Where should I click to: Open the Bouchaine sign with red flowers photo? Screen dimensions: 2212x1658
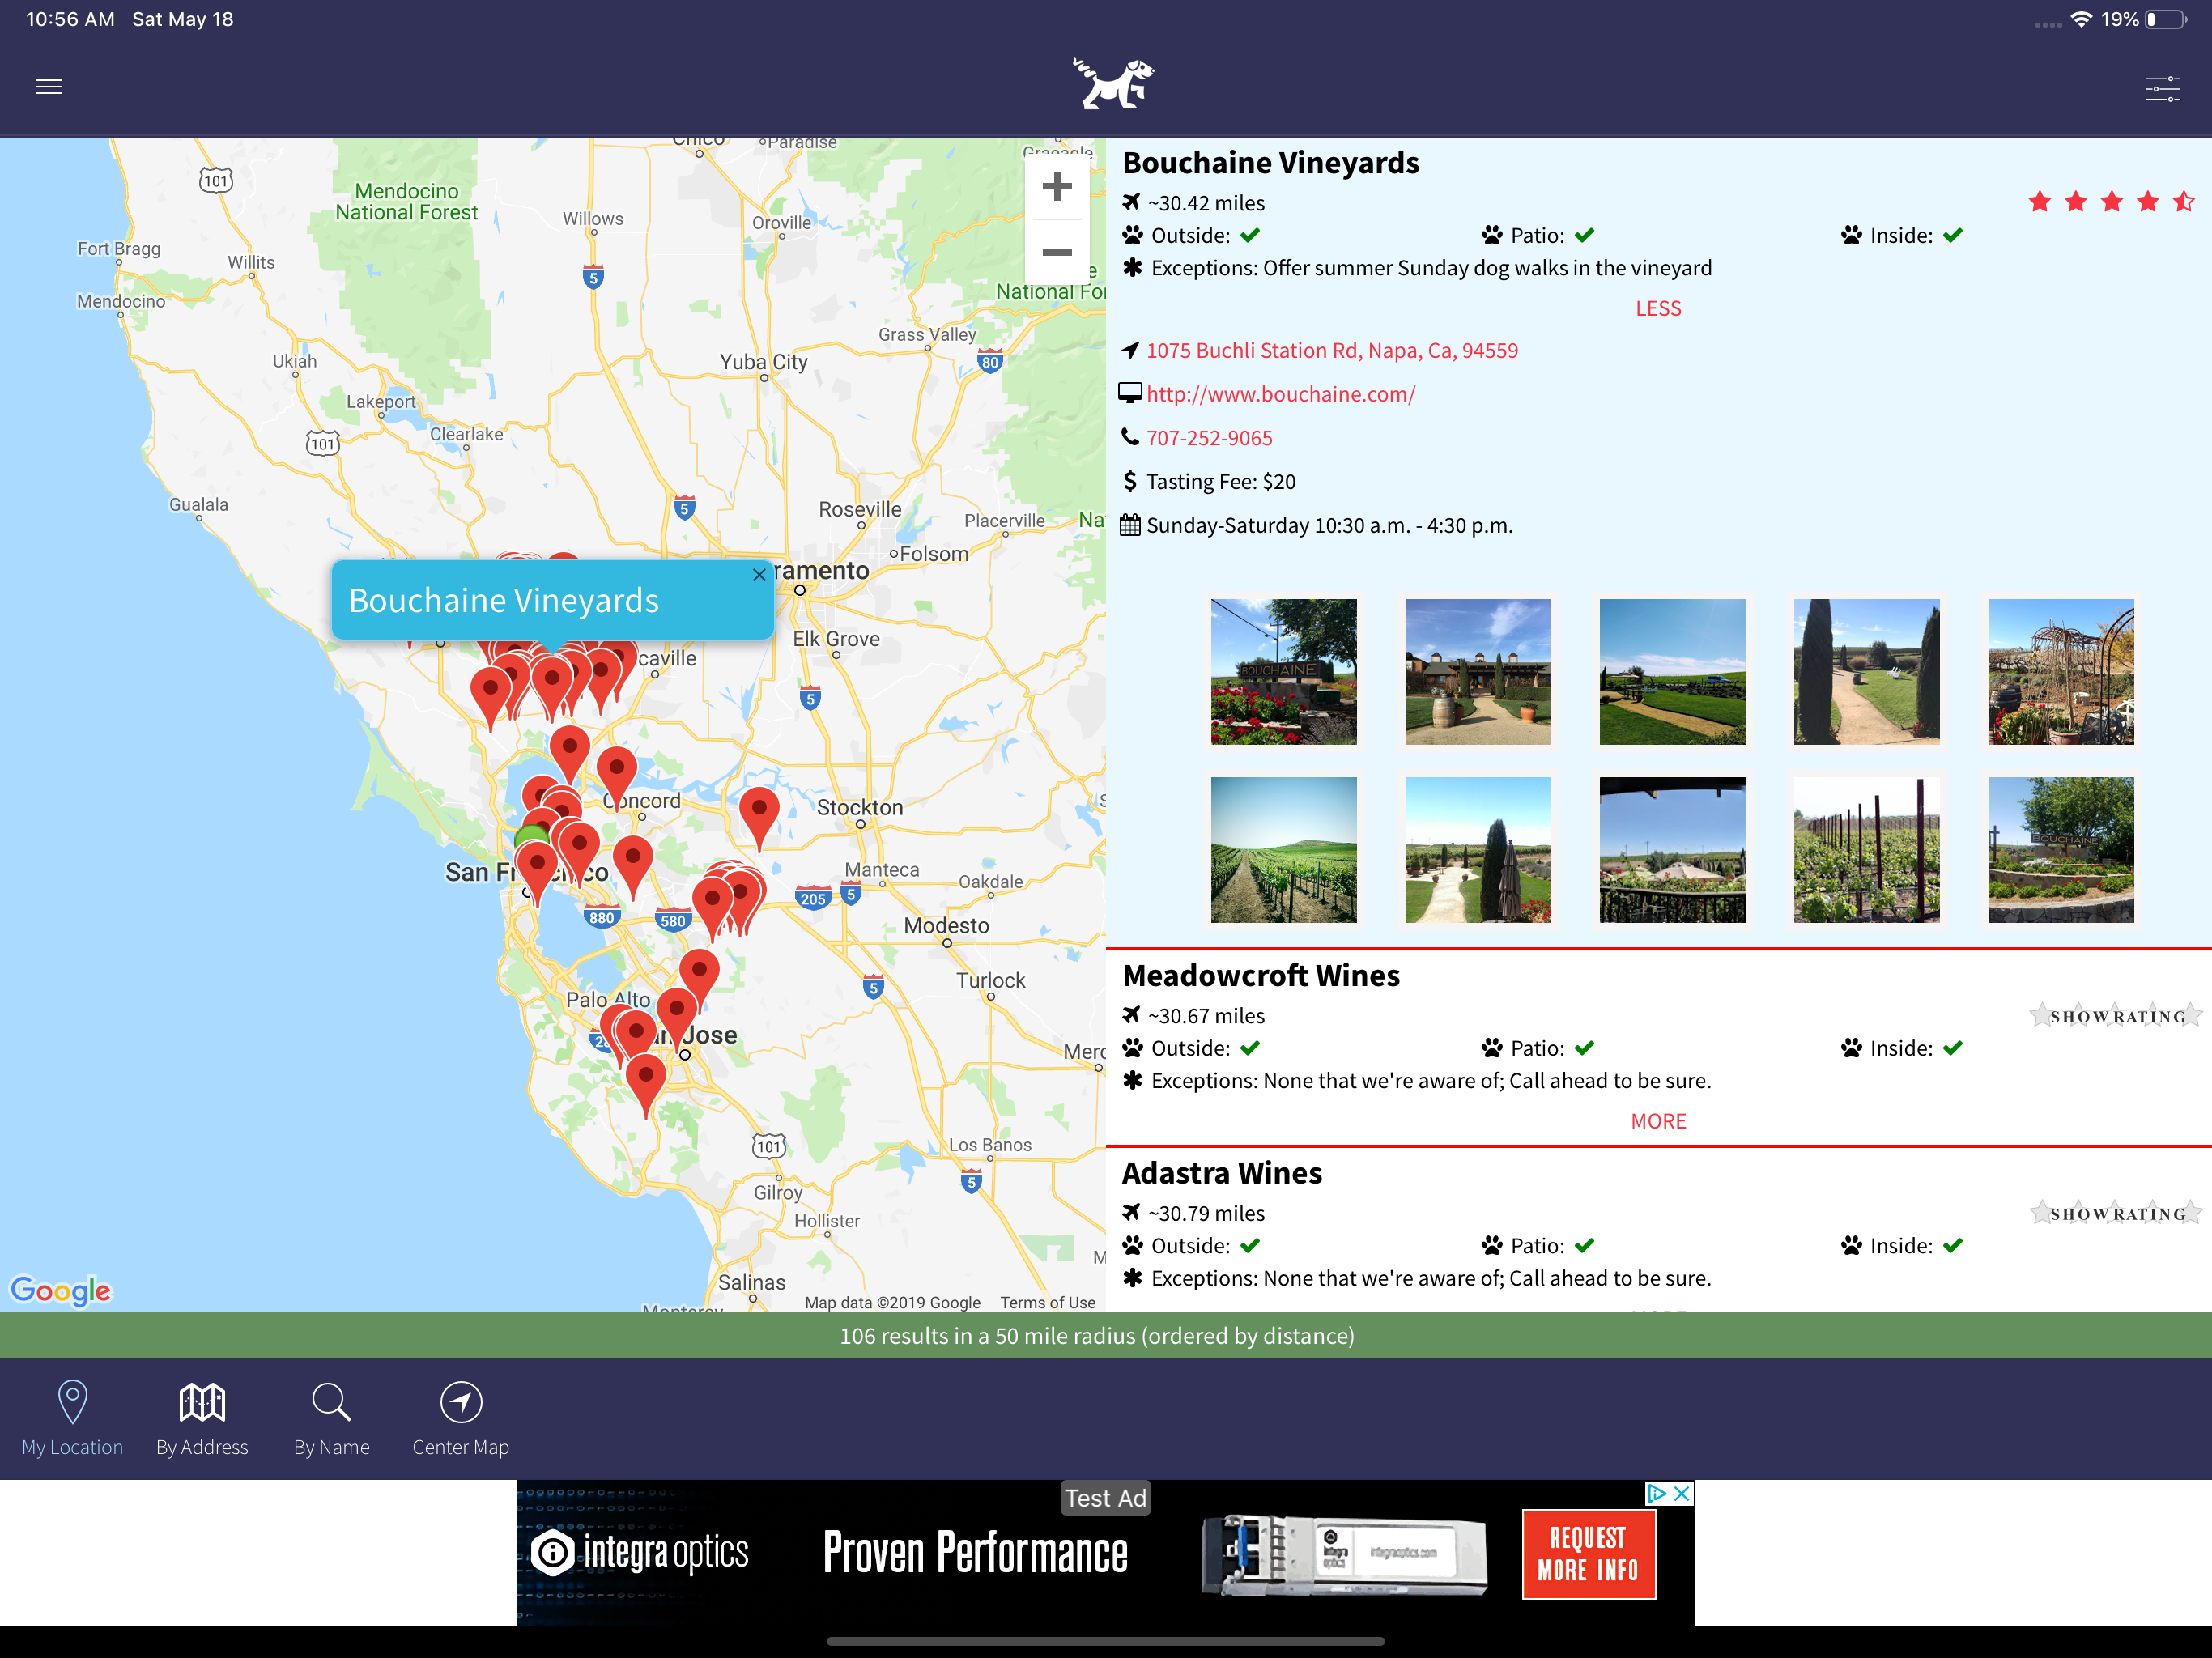click(1284, 672)
